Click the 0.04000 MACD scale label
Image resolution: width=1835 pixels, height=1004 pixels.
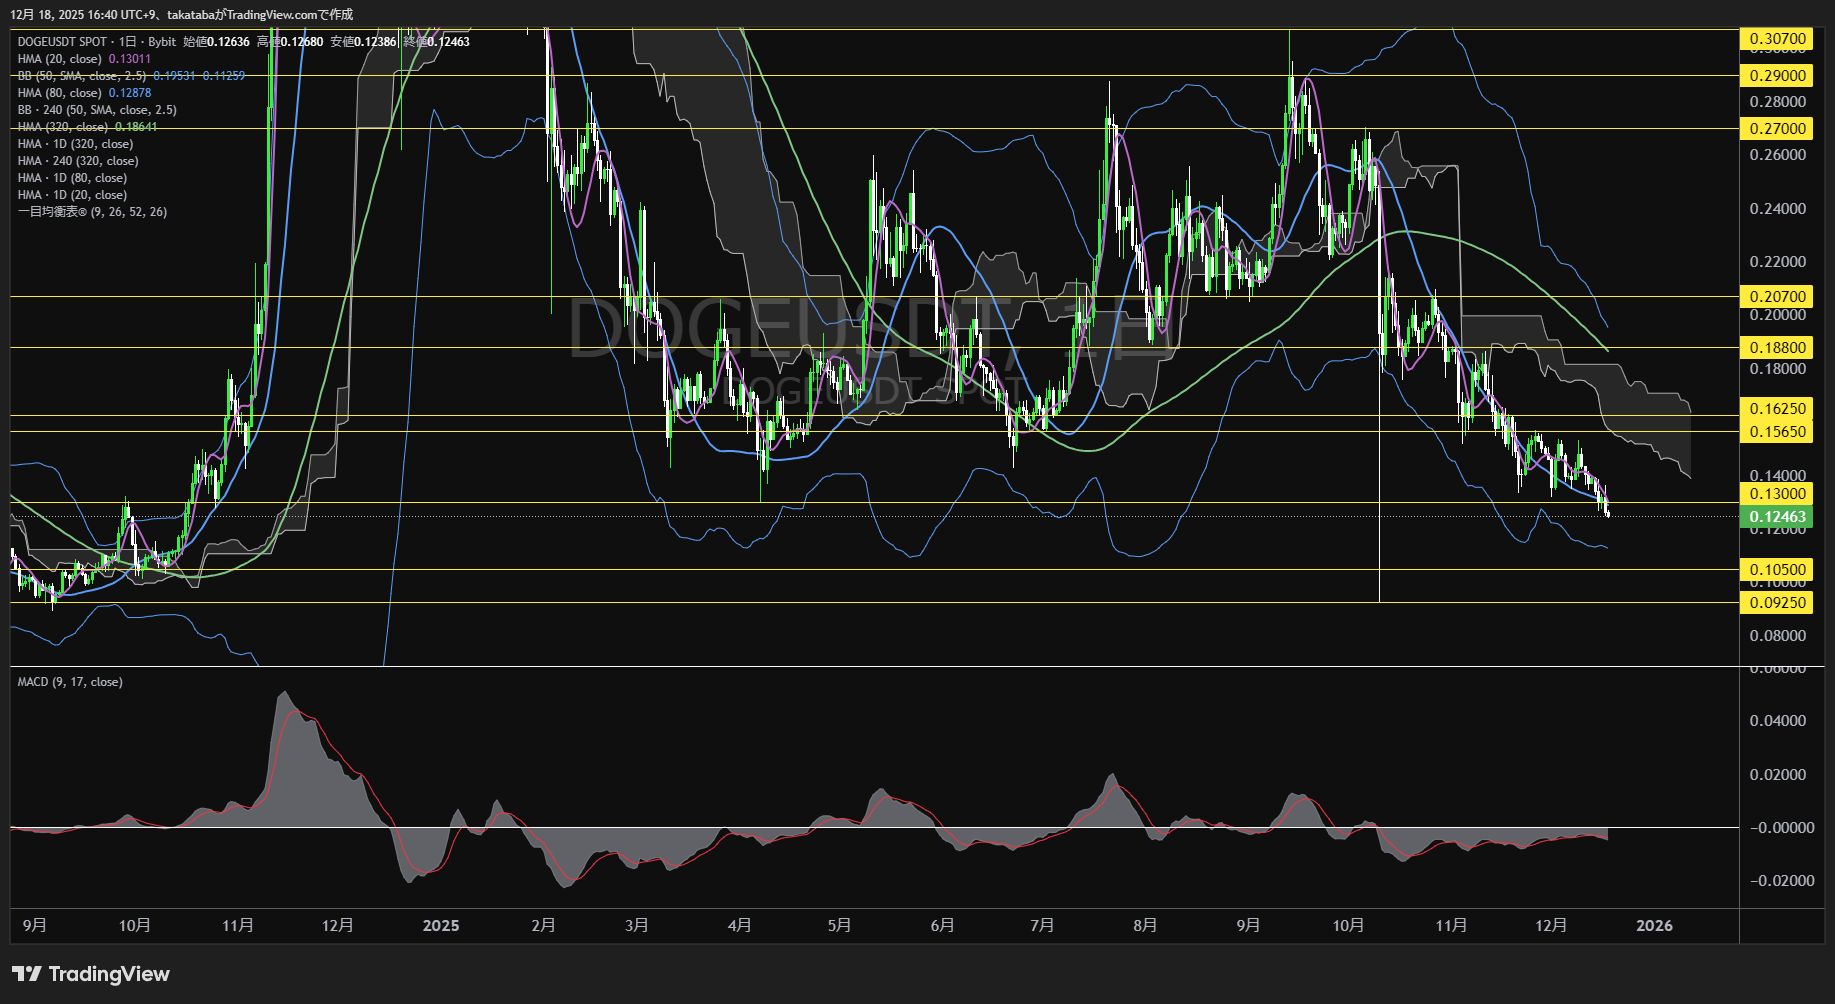[x=1778, y=721]
